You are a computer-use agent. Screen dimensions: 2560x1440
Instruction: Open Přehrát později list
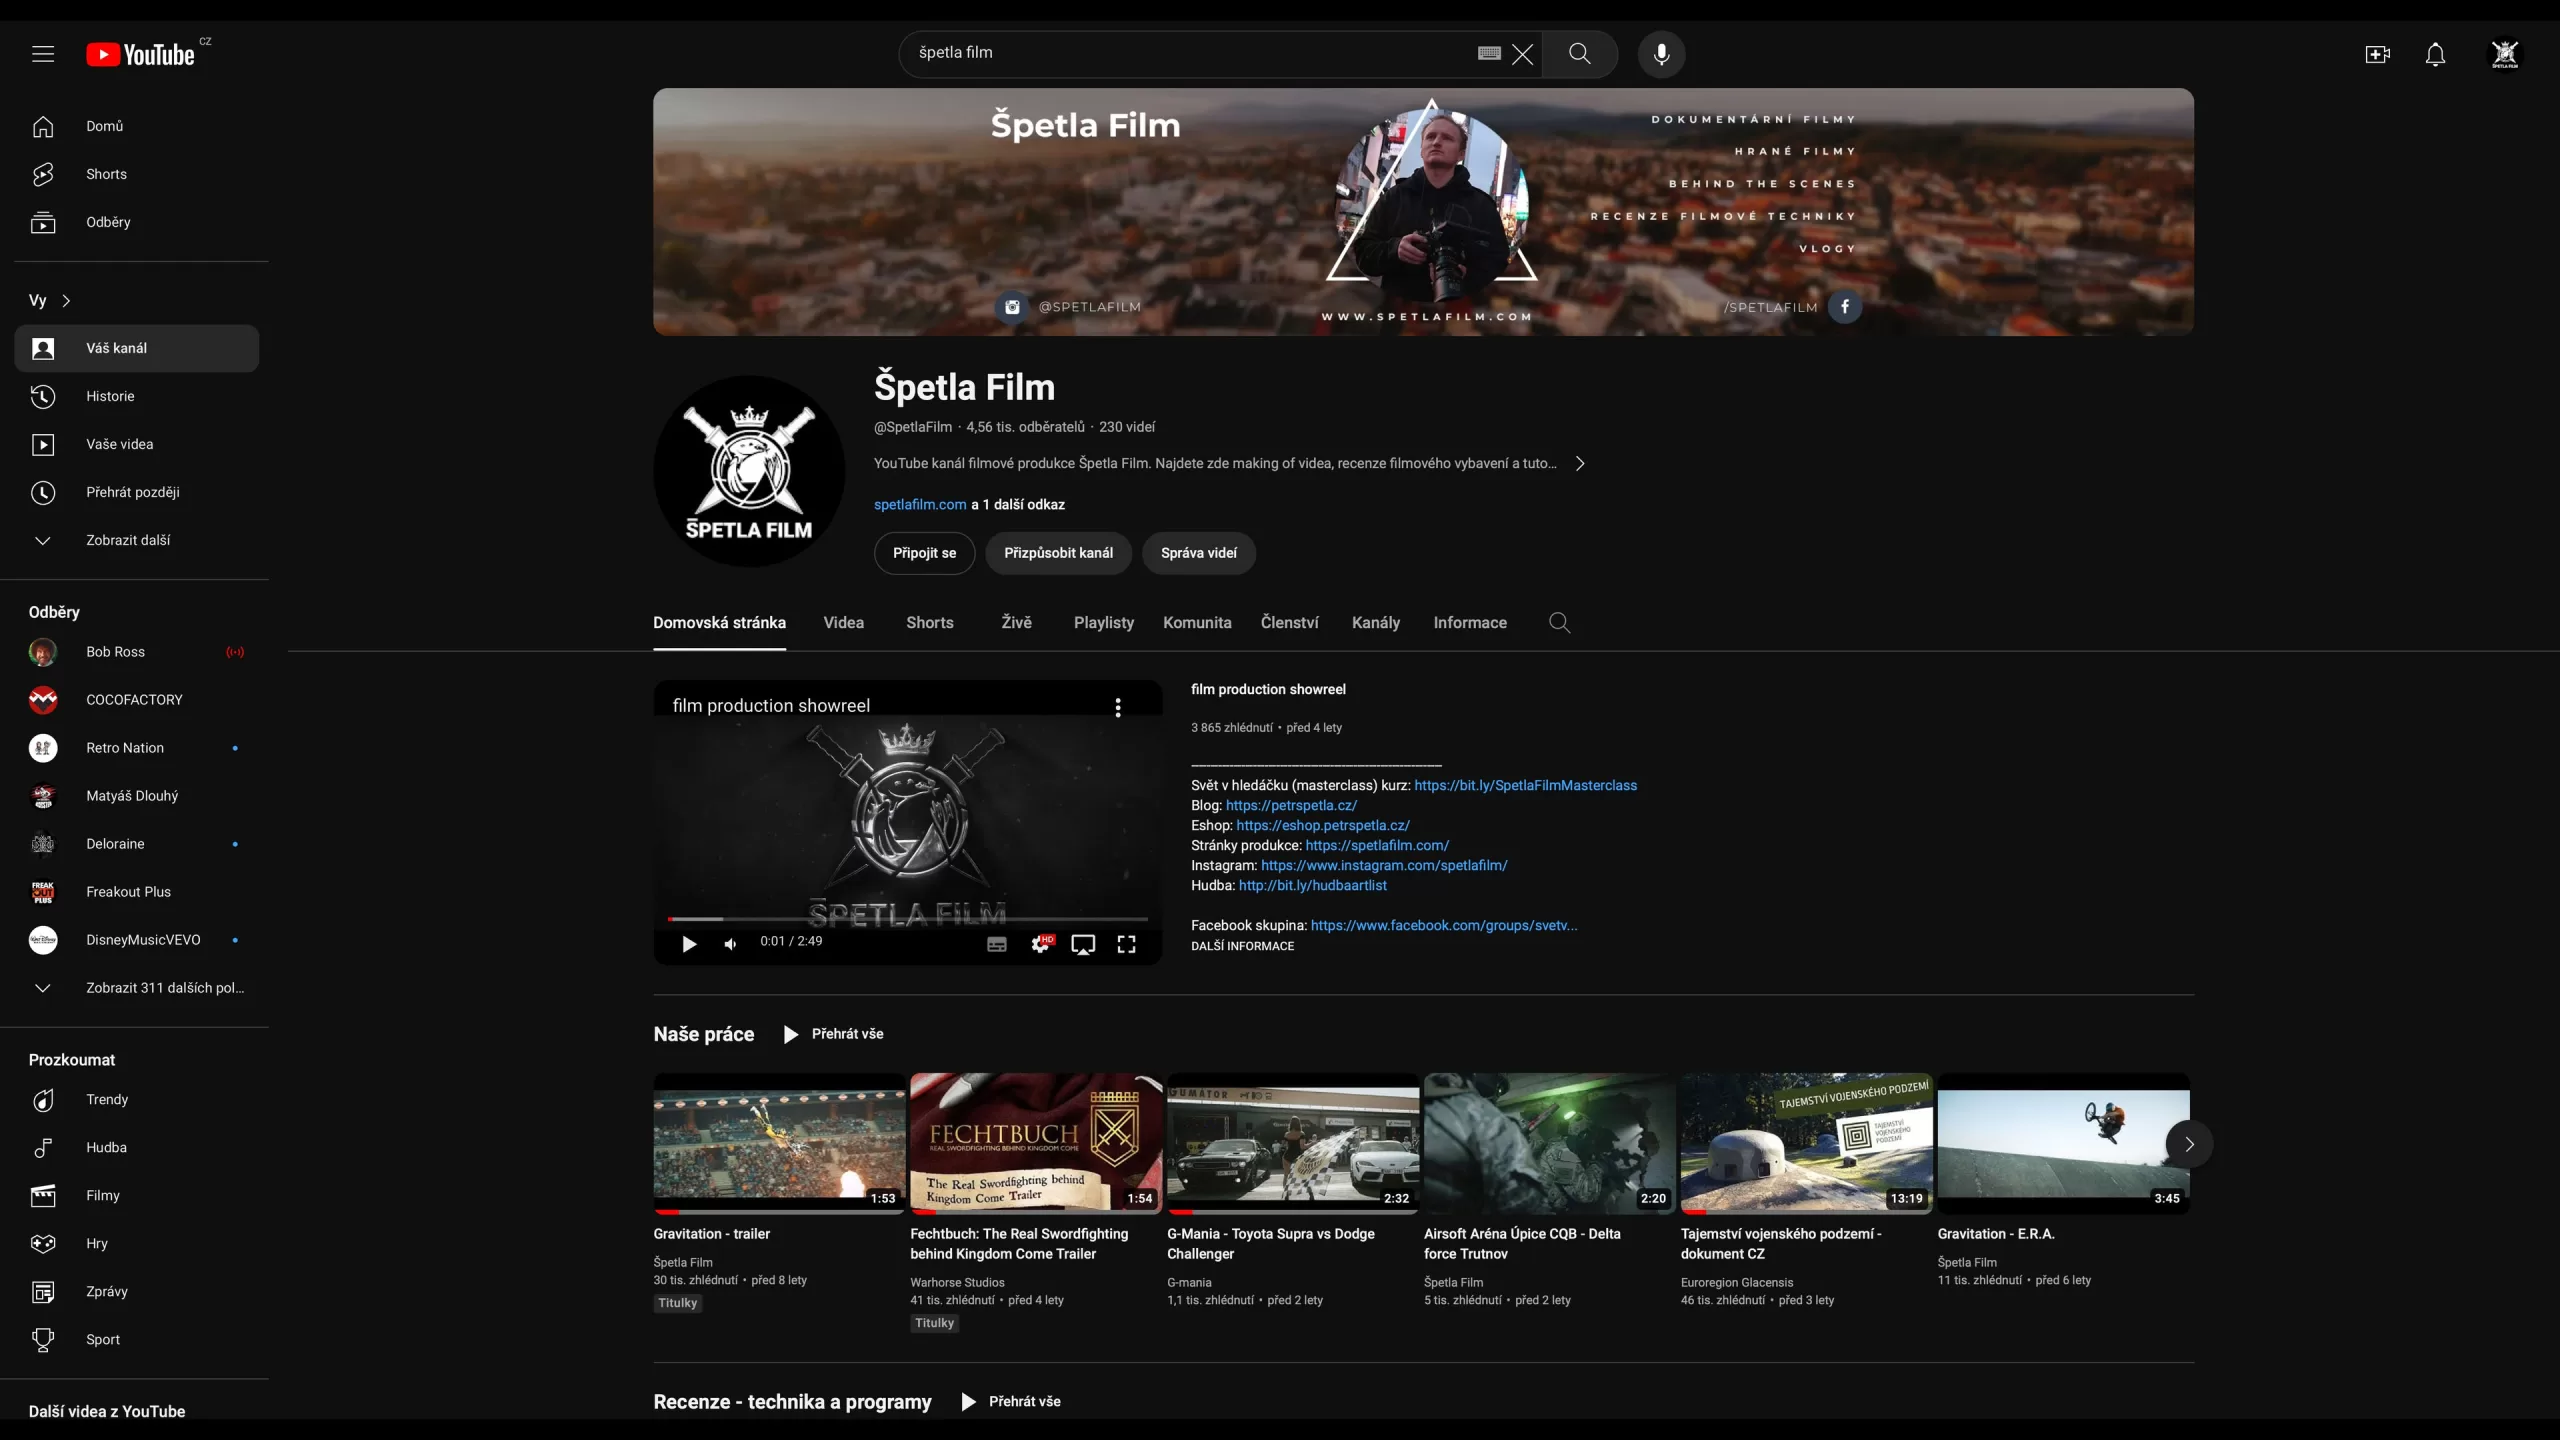click(137, 492)
